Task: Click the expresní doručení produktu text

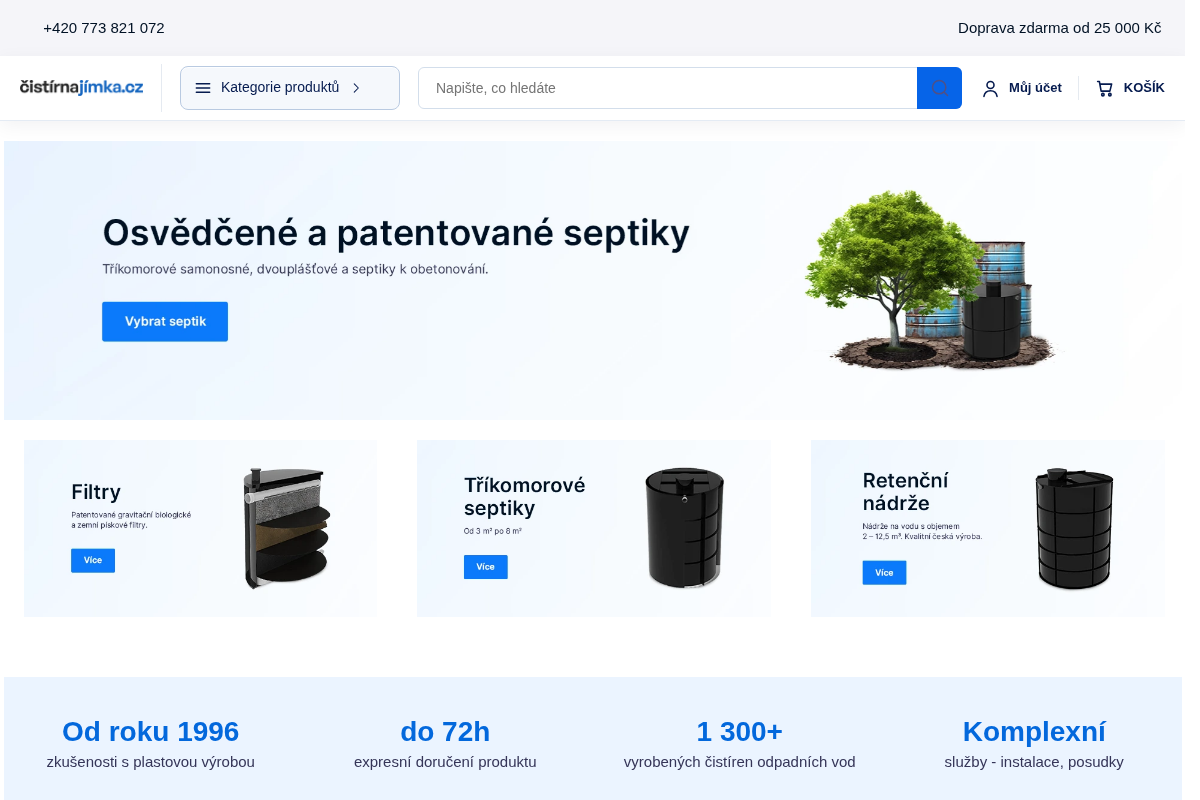Action: [x=445, y=762]
